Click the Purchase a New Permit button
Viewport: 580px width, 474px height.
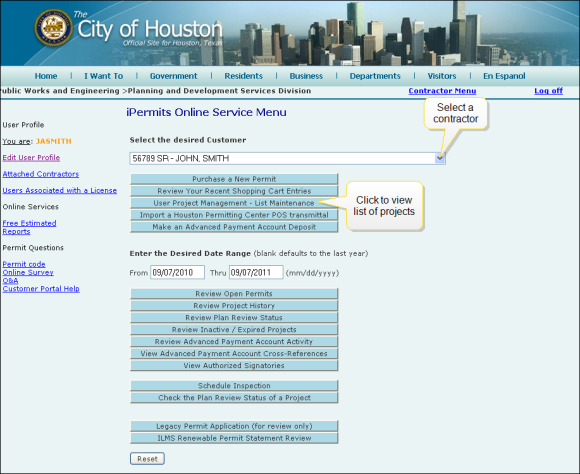tap(234, 179)
